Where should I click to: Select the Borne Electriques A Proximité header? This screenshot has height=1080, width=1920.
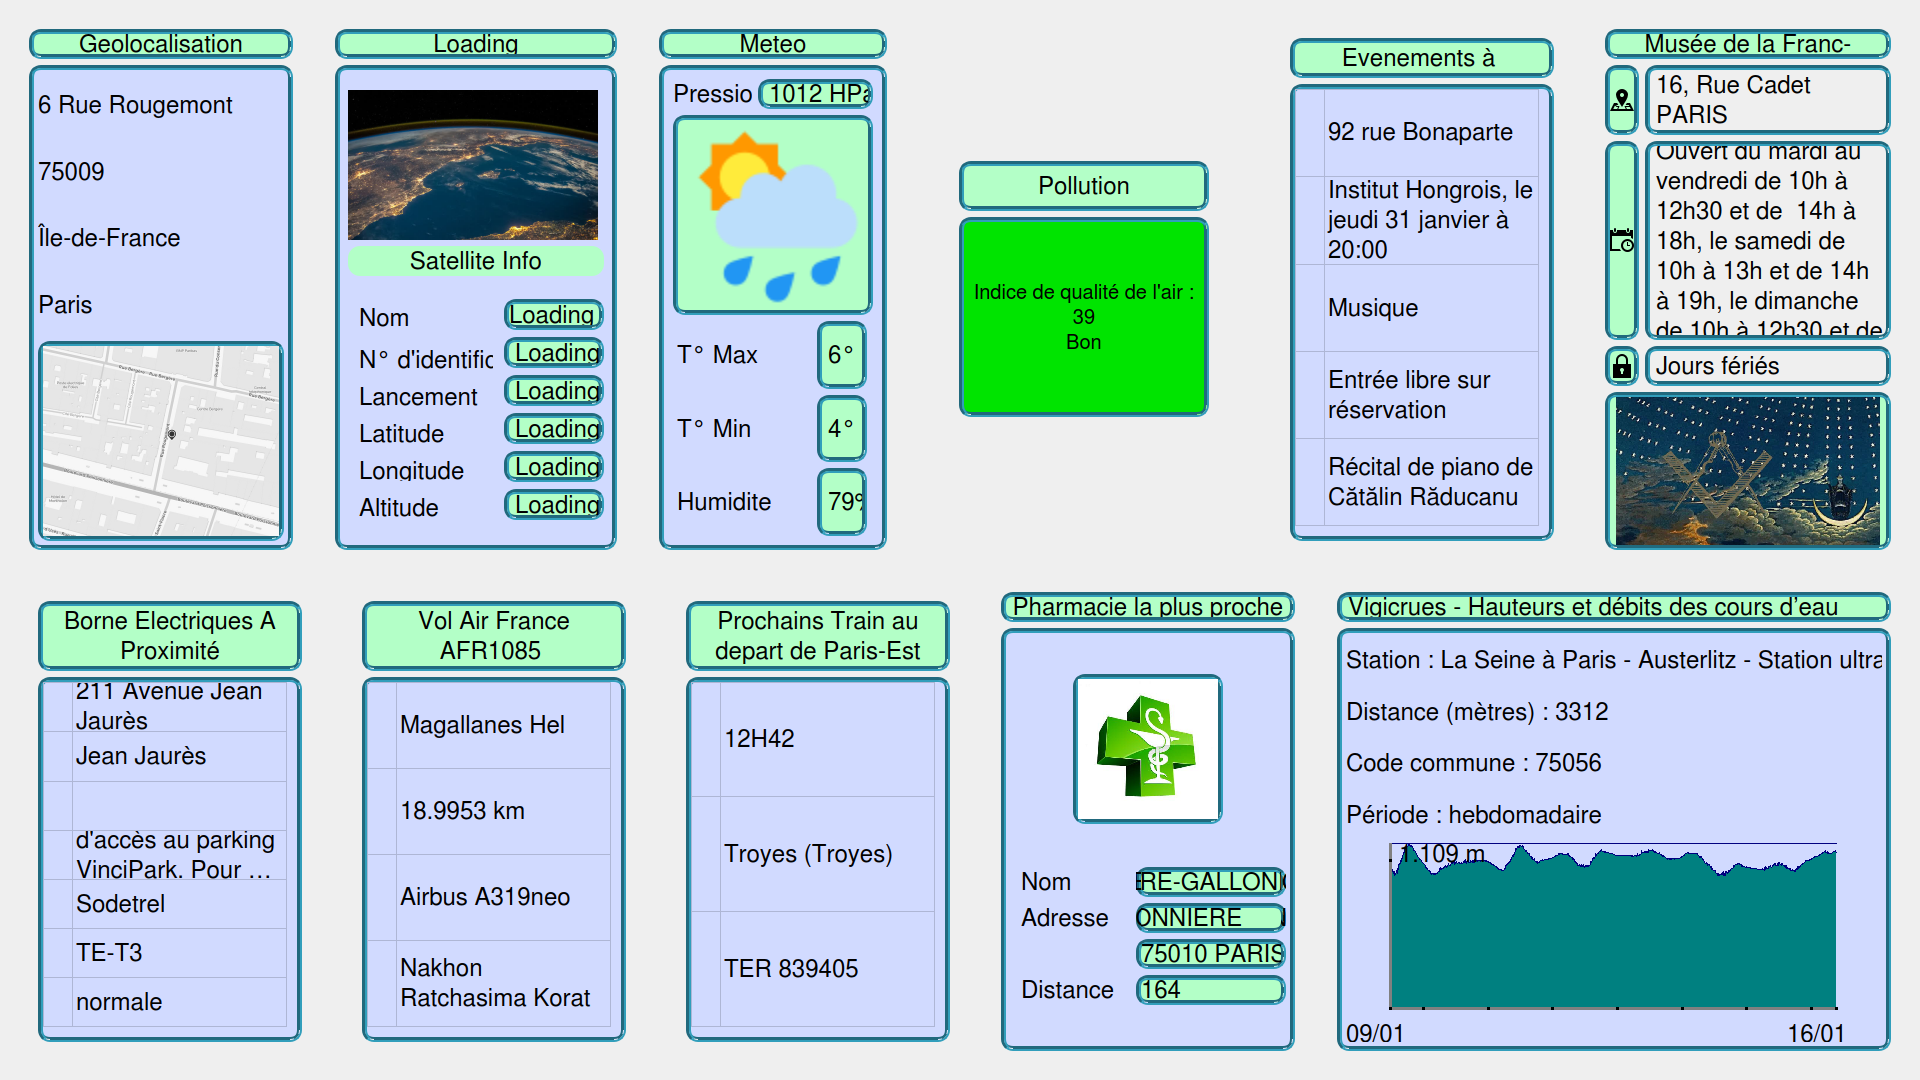pos(170,636)
